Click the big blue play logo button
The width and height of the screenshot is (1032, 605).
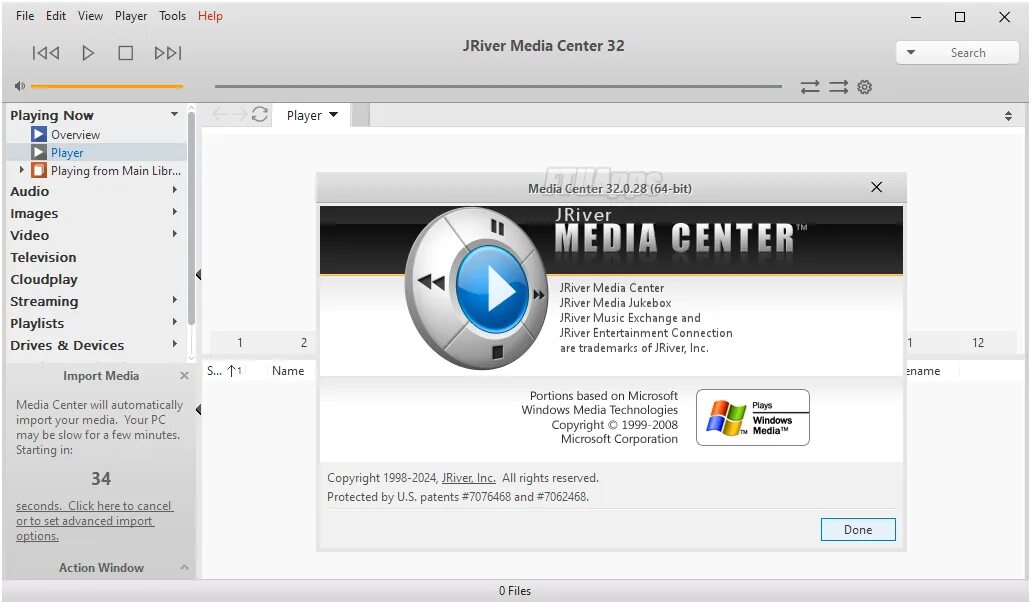pyautogui.click(x=494, y=290)
